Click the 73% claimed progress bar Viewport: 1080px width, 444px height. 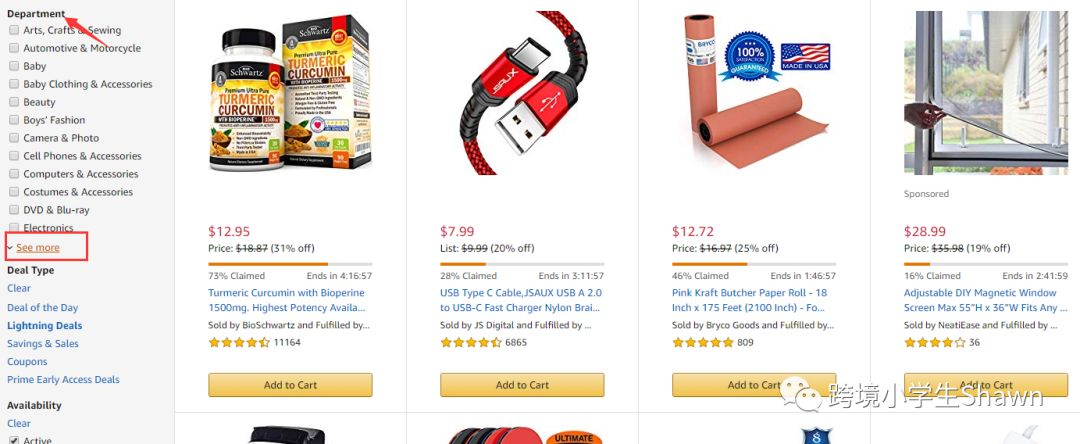(x=291, y=264)
